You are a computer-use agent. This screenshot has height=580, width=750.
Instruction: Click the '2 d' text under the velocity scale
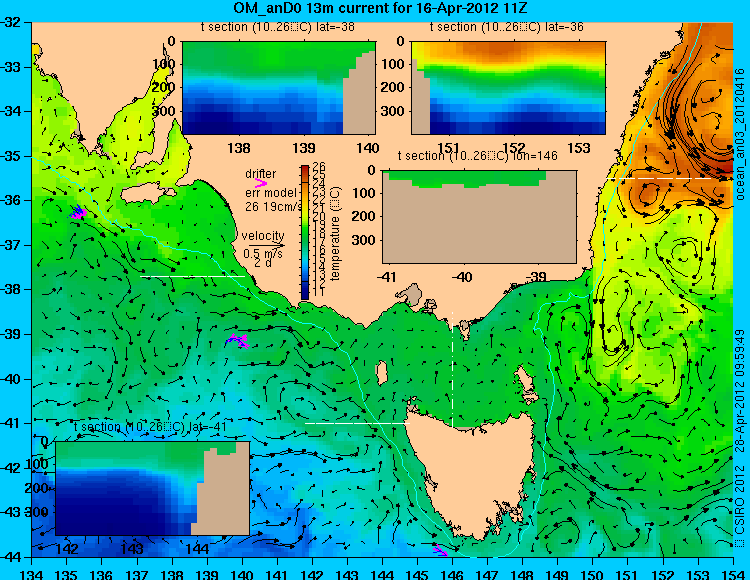[262, 263]
